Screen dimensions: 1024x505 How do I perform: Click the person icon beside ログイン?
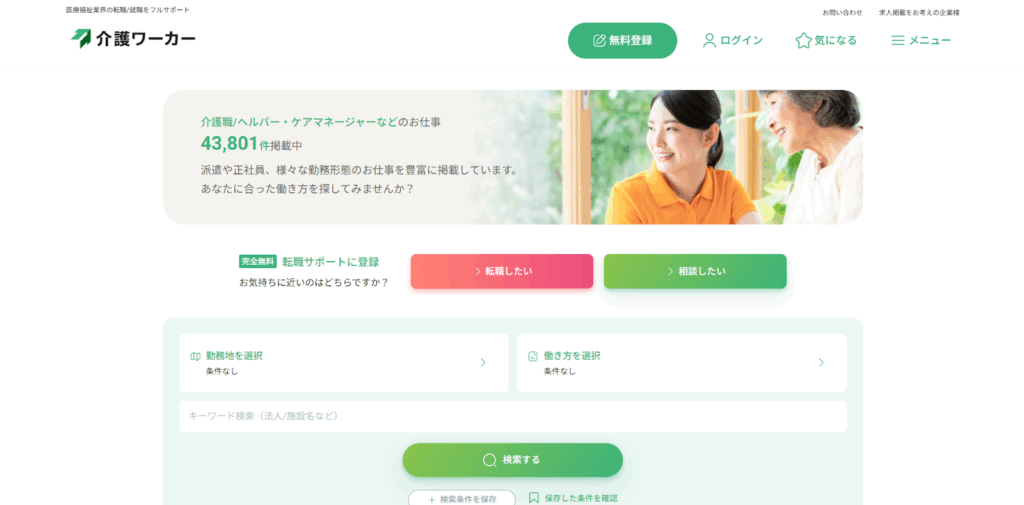coord(709,41)
